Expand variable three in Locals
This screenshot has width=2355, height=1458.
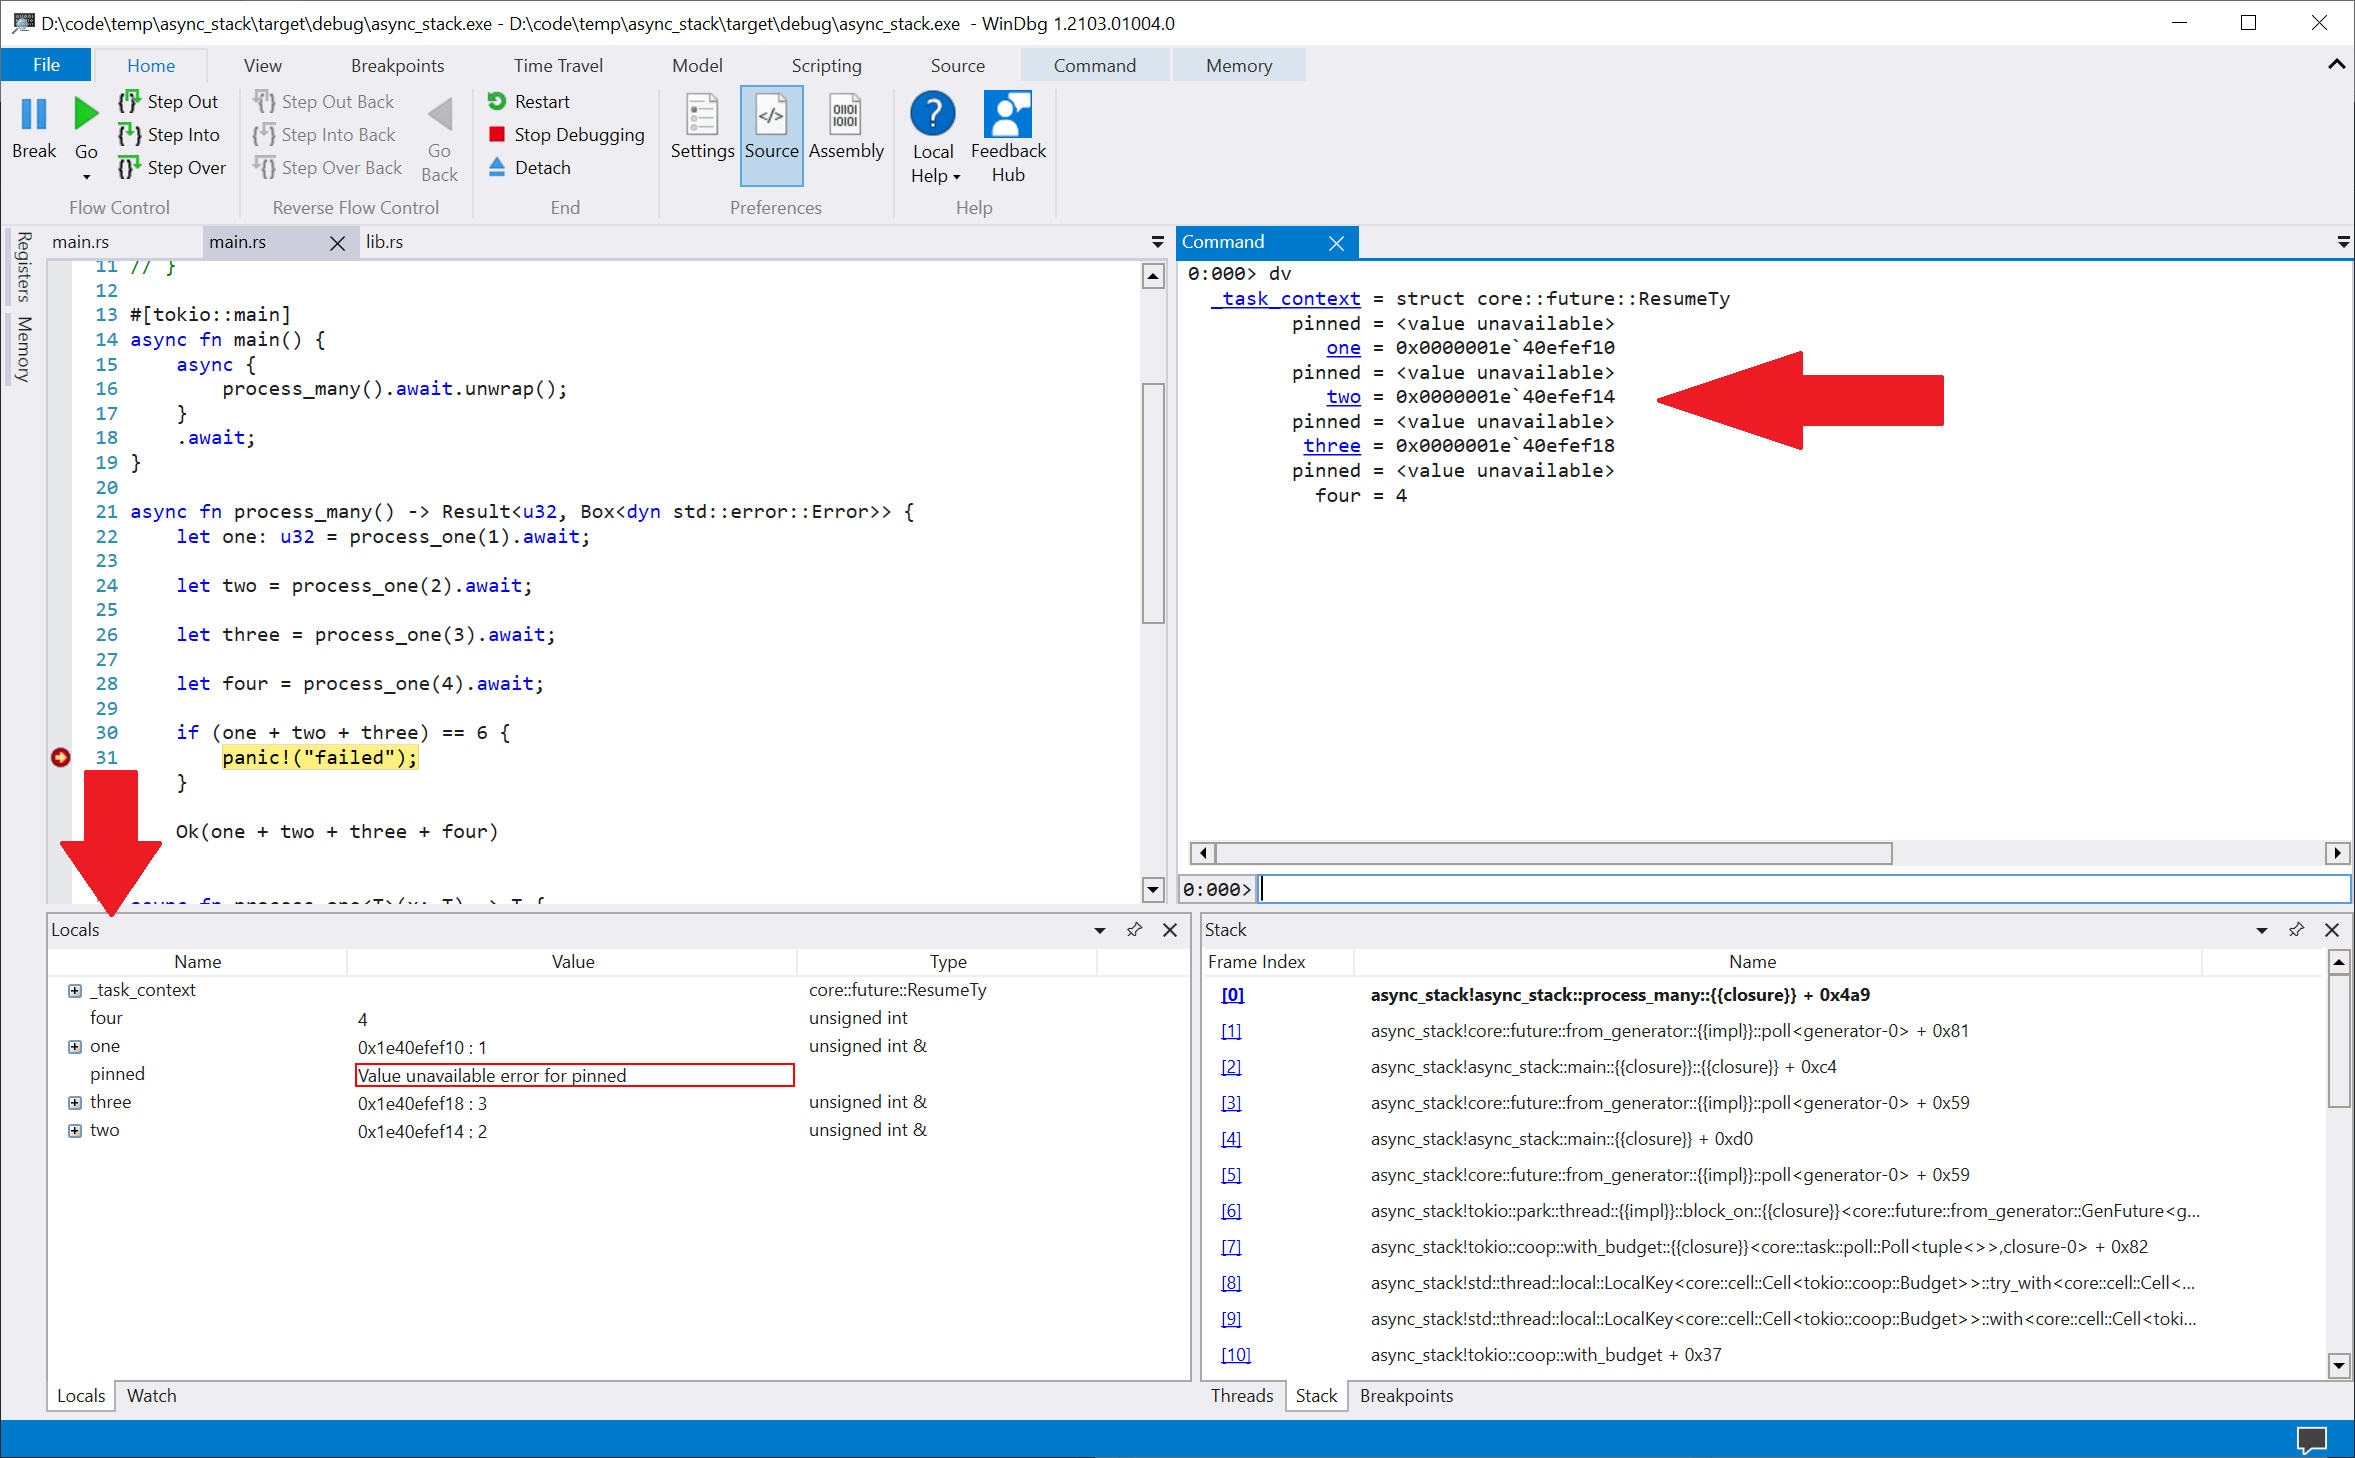[75, 1102]
